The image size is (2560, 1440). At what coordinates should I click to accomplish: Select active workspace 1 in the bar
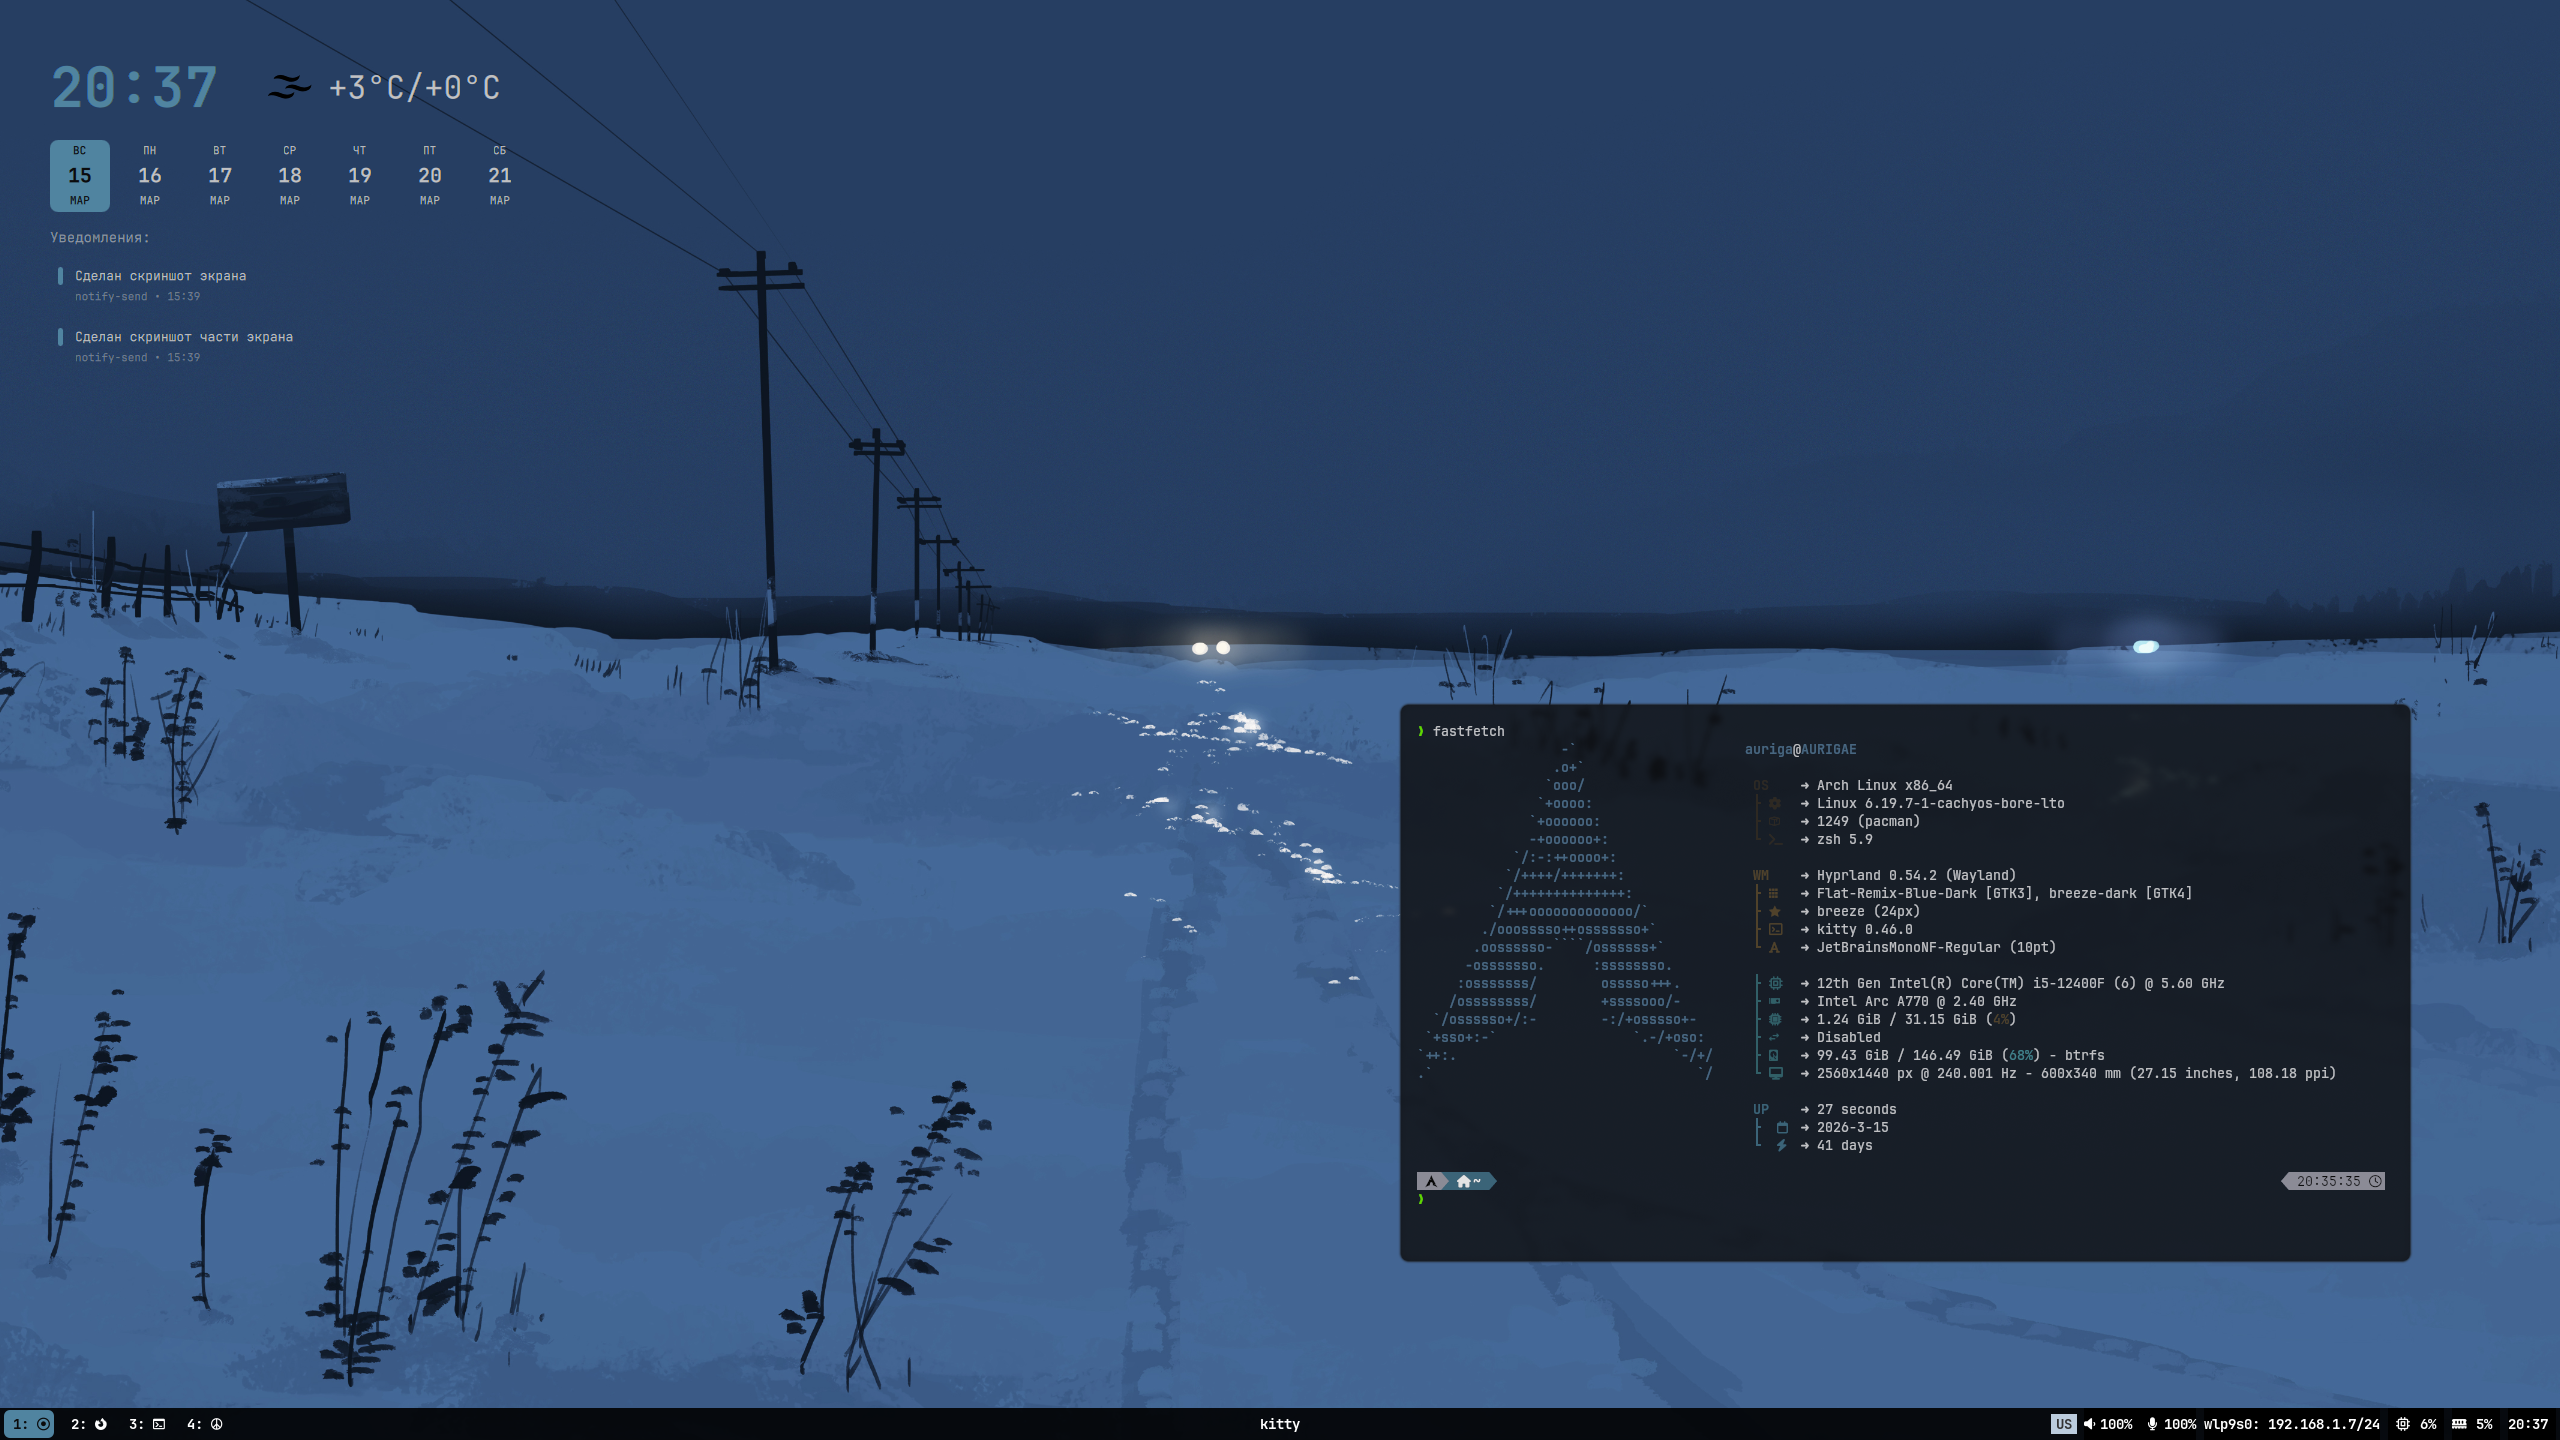tap(30, 1424)
